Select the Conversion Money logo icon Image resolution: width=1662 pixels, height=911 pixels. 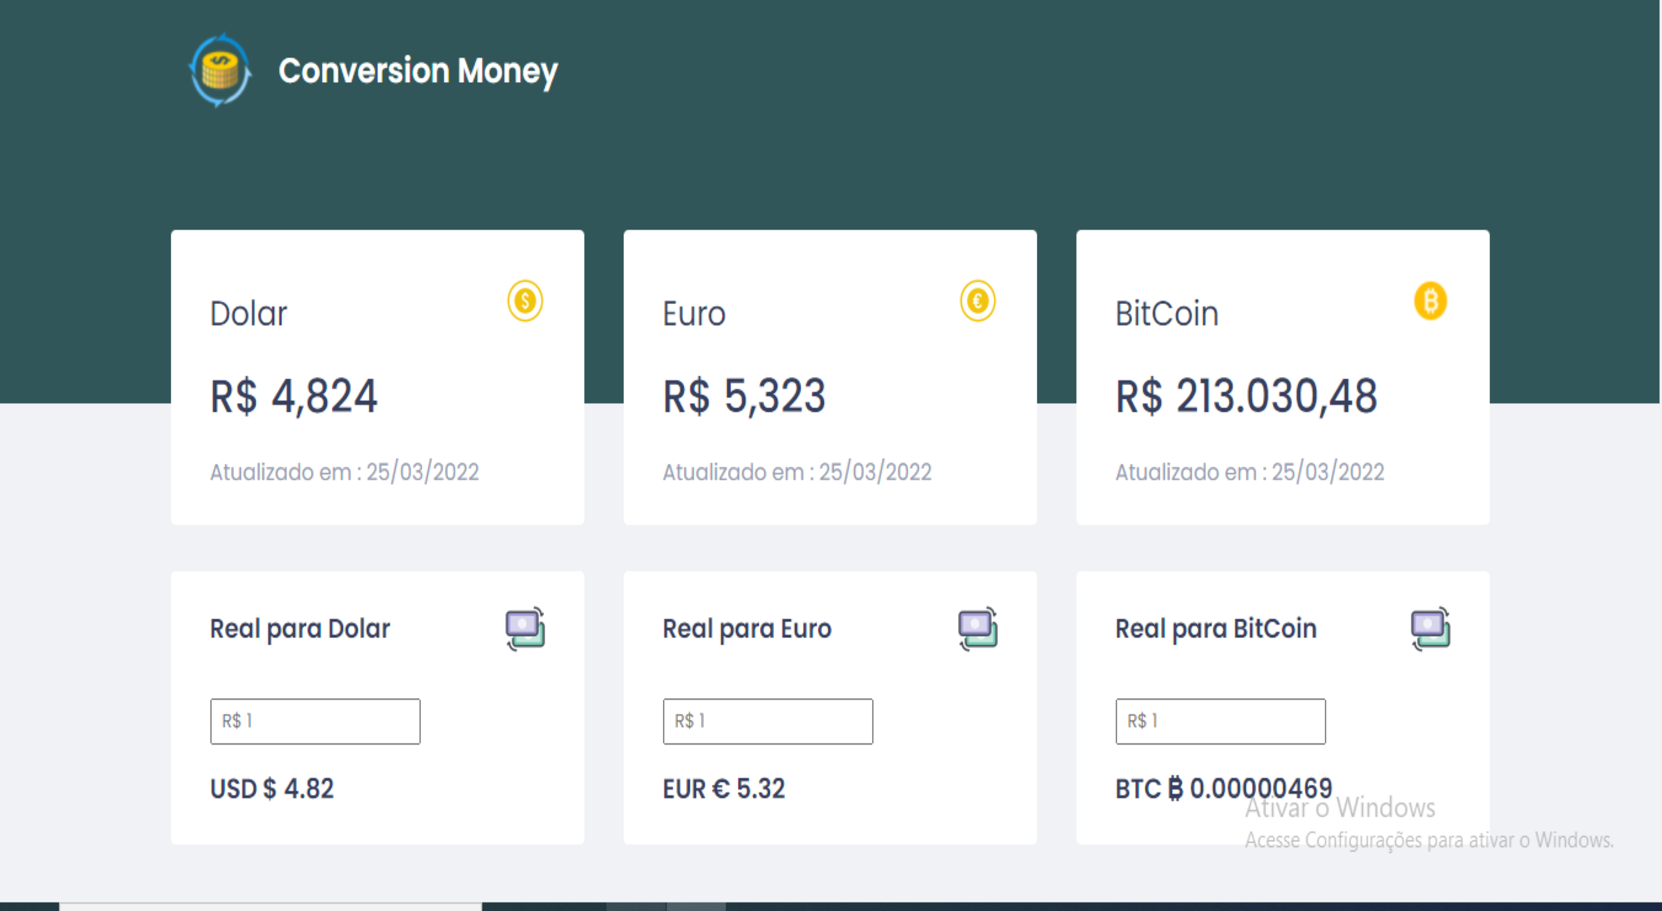[219, 69]
